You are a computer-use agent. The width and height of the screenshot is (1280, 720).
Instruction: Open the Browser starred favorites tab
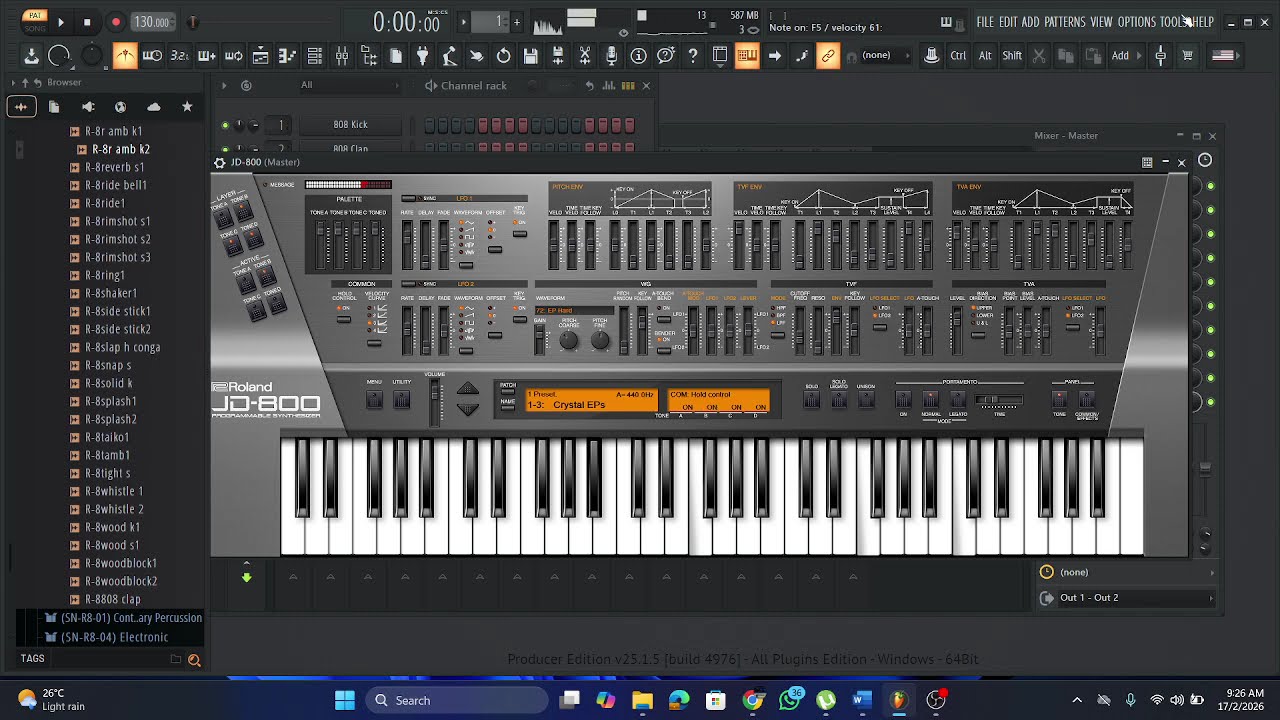click(x=187, y=106)
